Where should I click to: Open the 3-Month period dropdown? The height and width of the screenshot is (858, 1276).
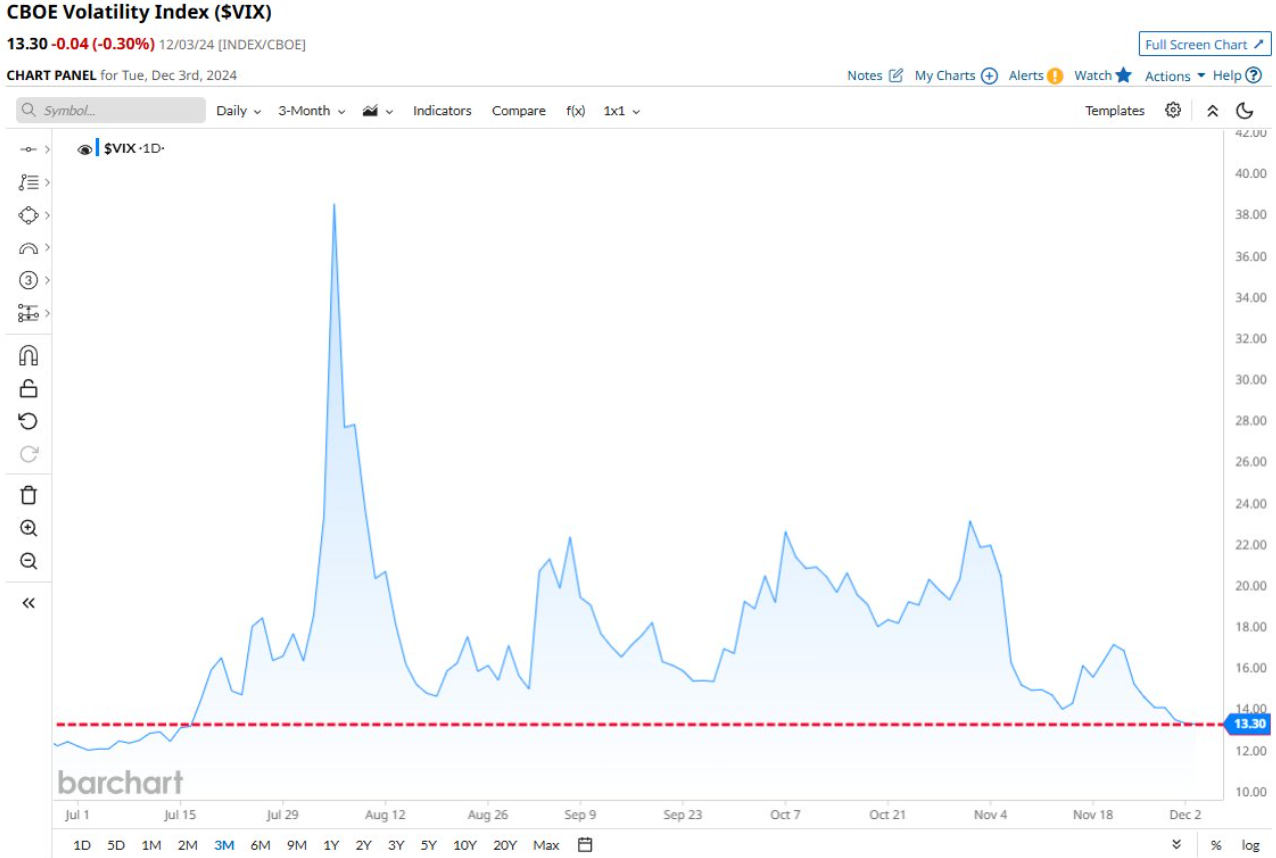(311, 111)
